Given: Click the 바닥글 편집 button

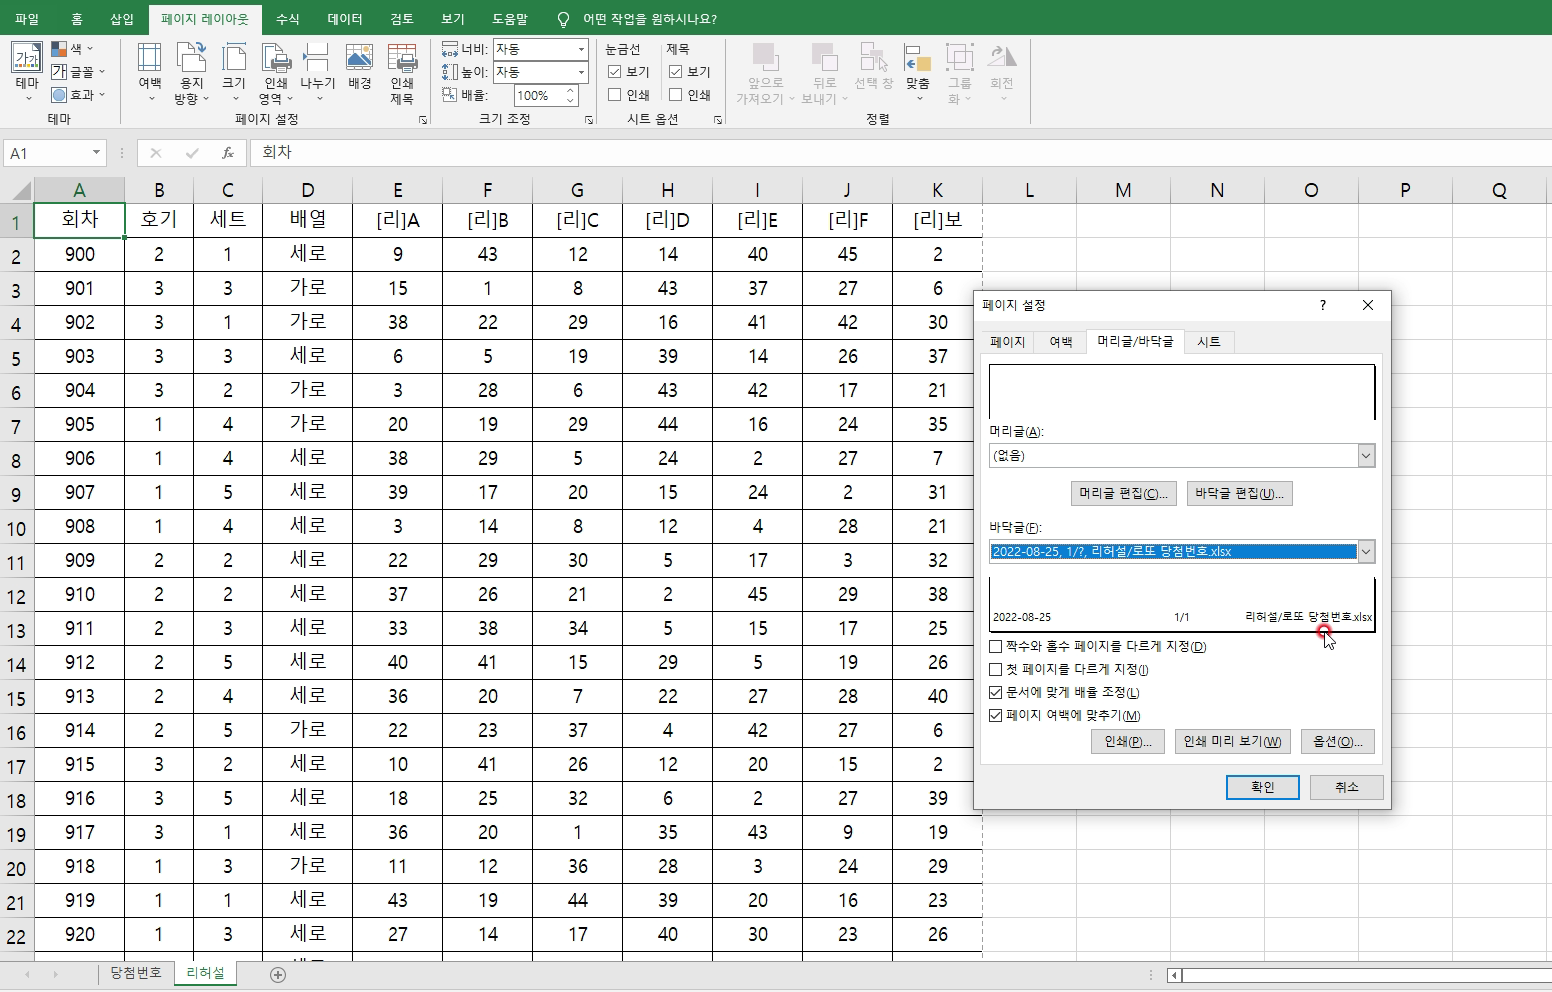Looking at the screenshot, I should (1240, 494).
